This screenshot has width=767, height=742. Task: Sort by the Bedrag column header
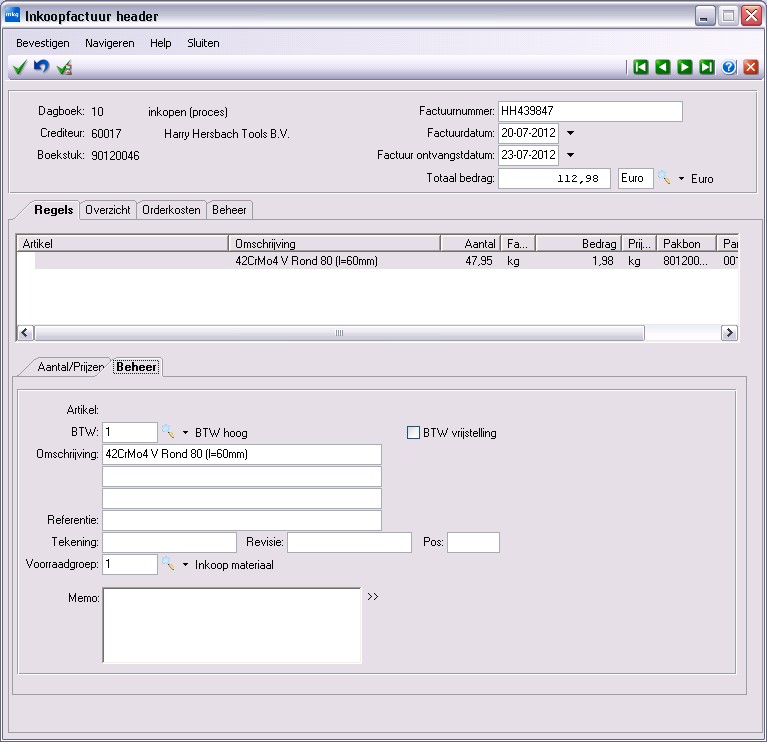[x=579, y=244]
